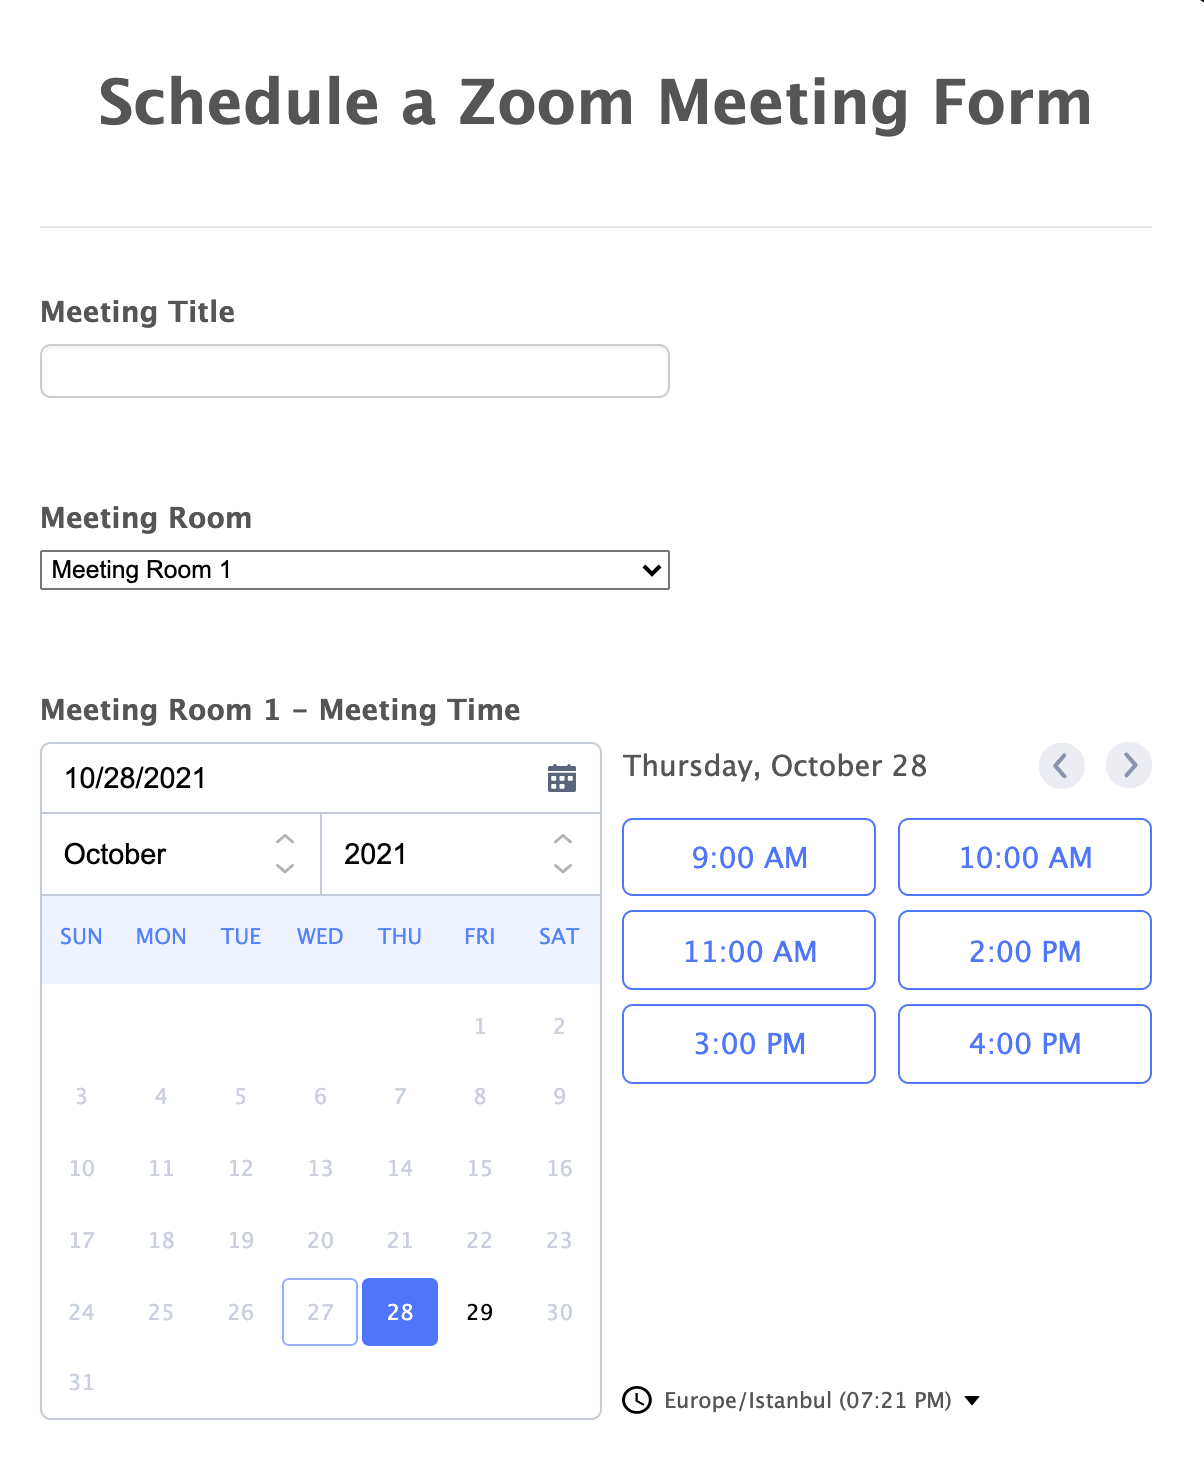Click the month up arrow
Viewport: 1204px width, 1474px height.
pyautogui.click(x=285, y=840)
